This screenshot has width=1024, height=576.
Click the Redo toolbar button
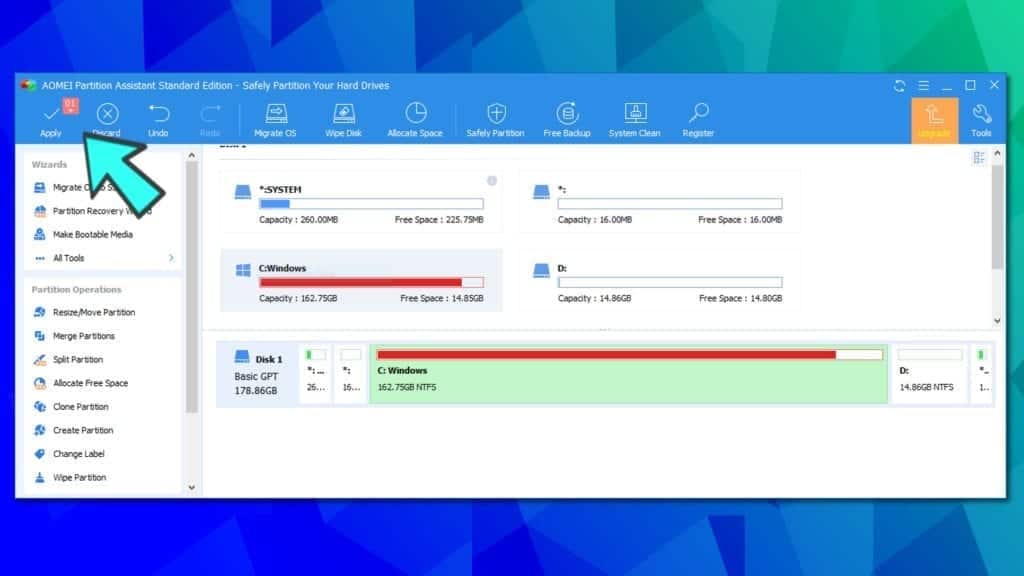click(x=210, y=120)
